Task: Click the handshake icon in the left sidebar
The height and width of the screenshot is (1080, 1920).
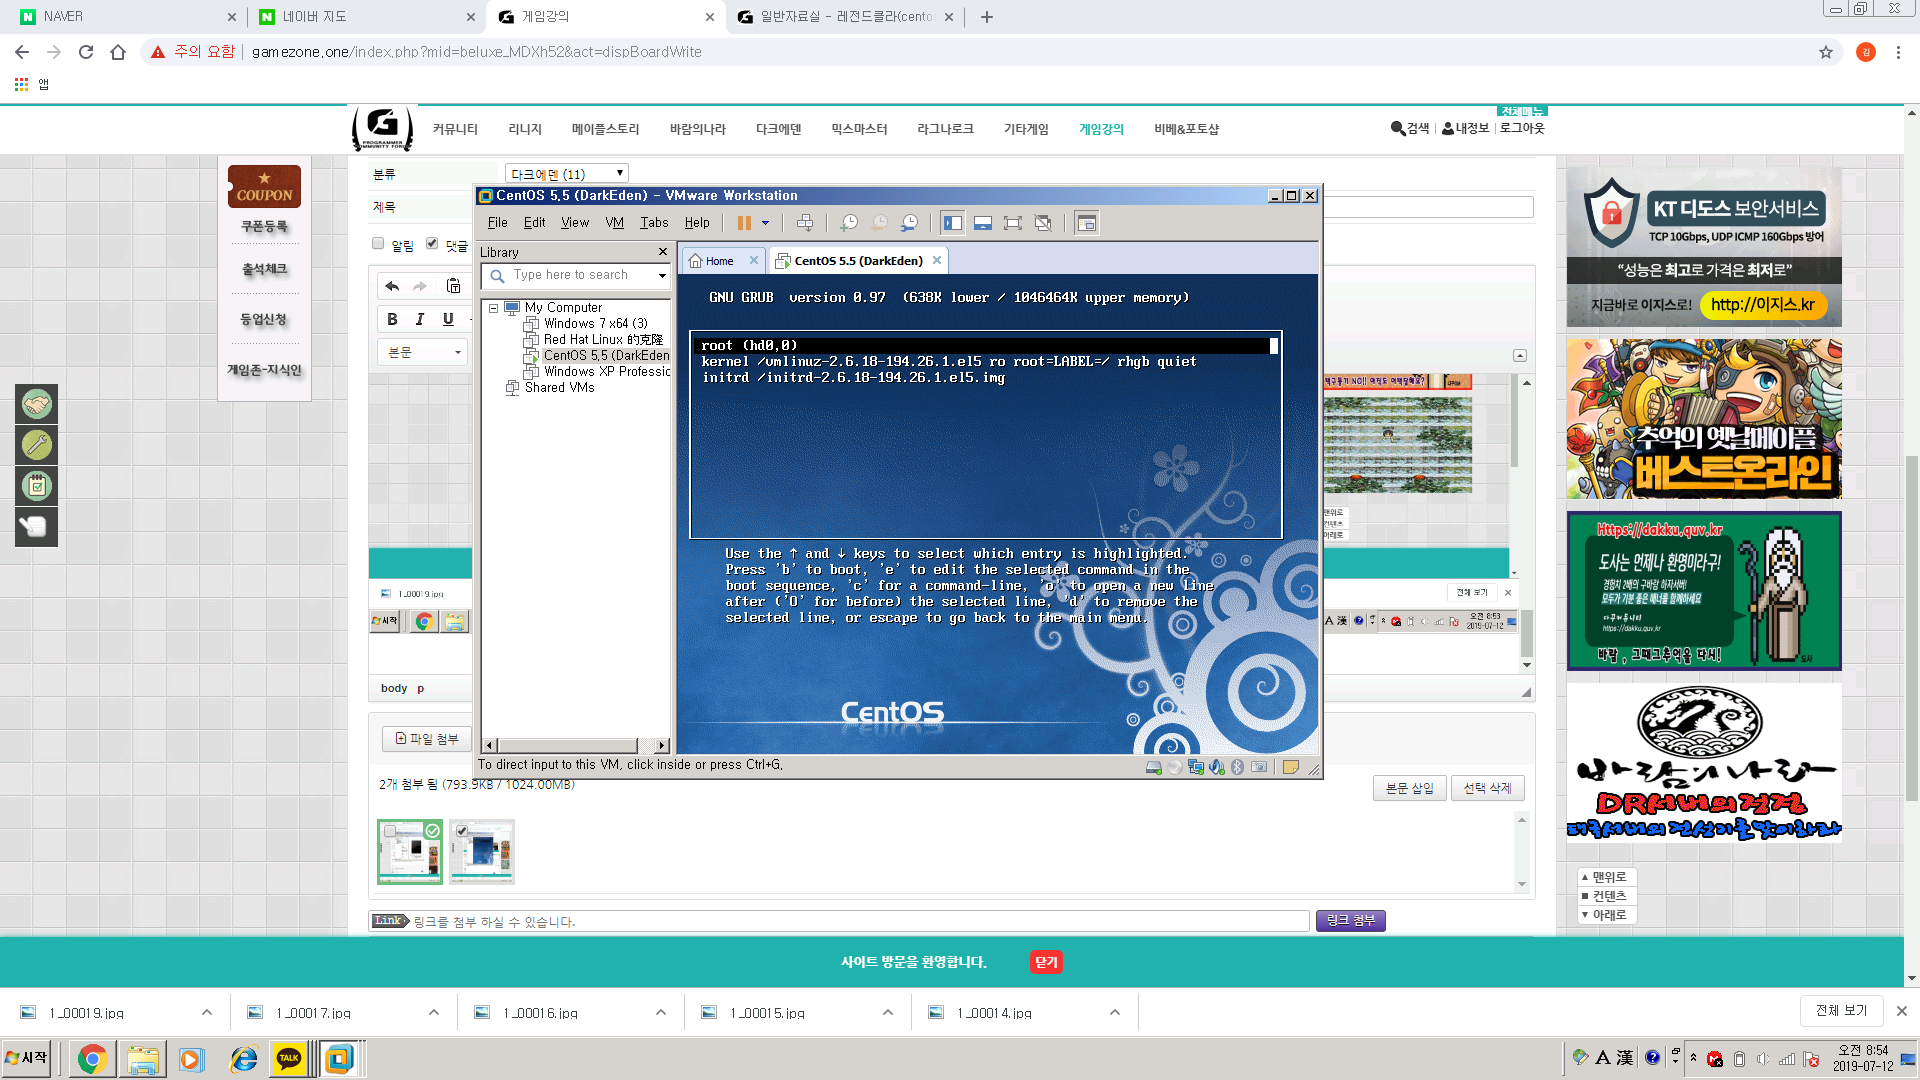Action: (37, 405)
